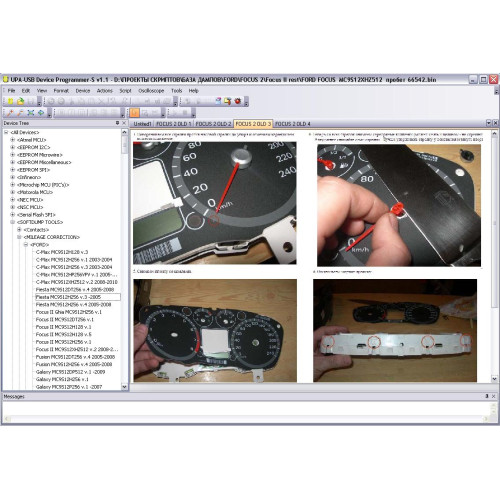Click the white cluster back-cover photo
Screen dimensions: 500x500
click(x=395, y=330)
